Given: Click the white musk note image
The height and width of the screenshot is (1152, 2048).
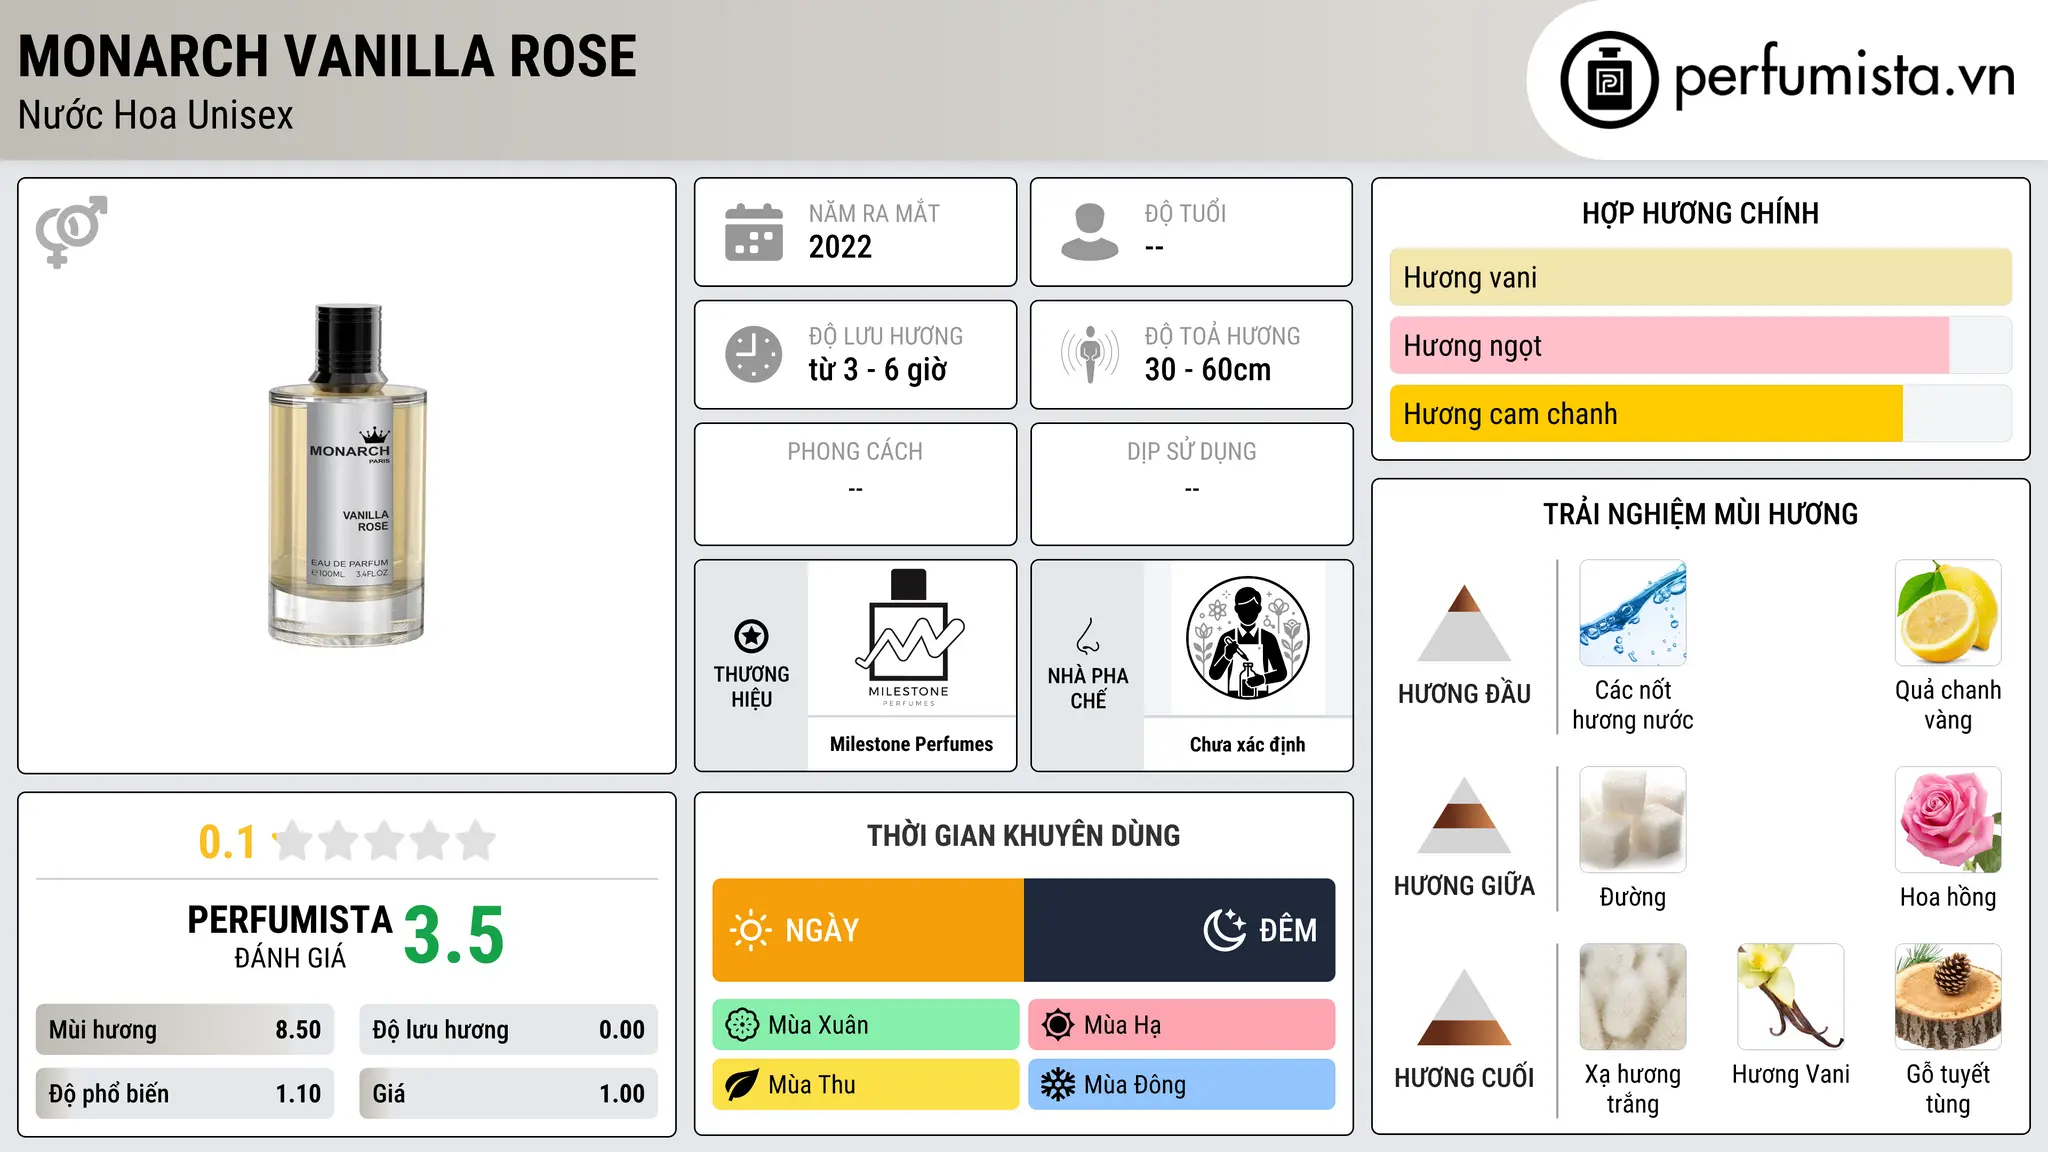Looking at the screenshot, I should coord(1633,997).
